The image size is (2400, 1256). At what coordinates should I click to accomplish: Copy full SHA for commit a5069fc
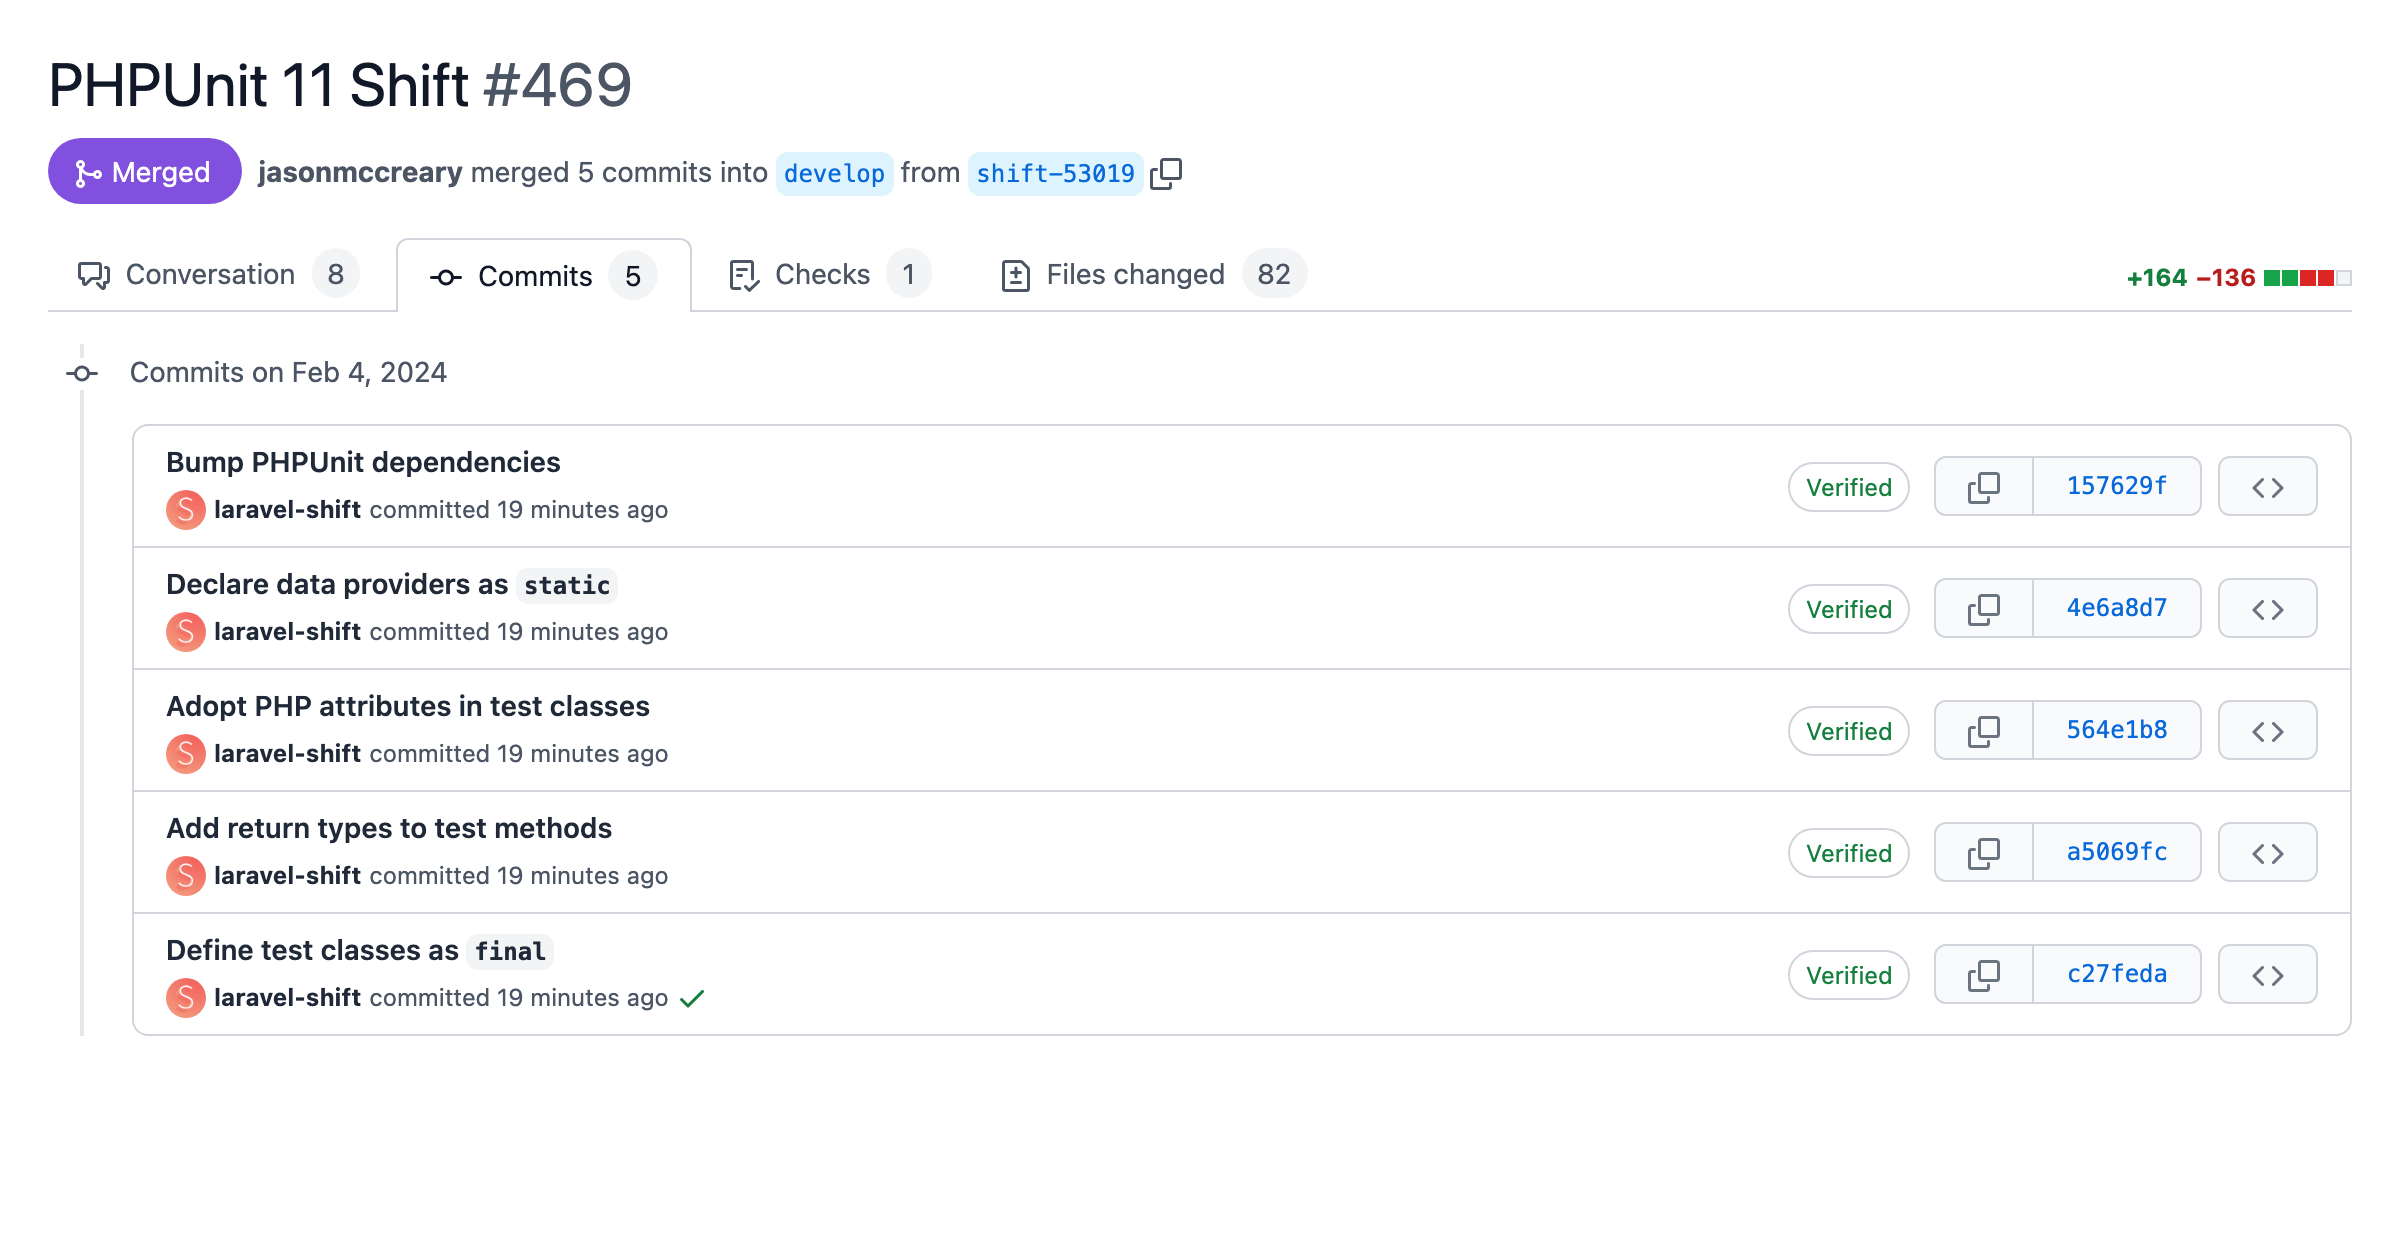pos(1984,853)
